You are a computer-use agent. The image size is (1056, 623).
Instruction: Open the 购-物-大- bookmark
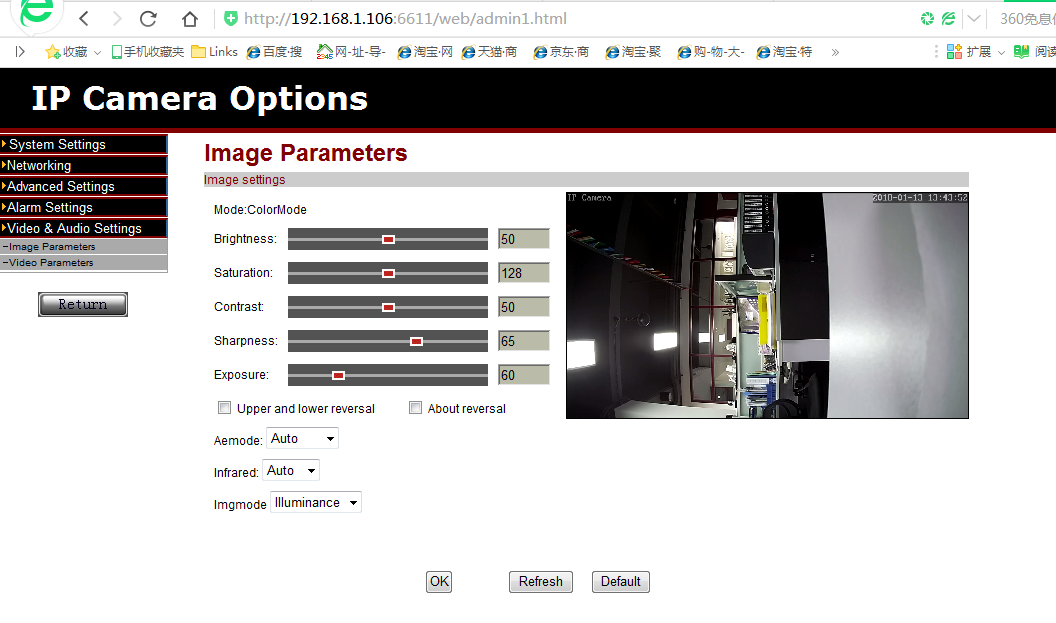(x=711, y=52)
